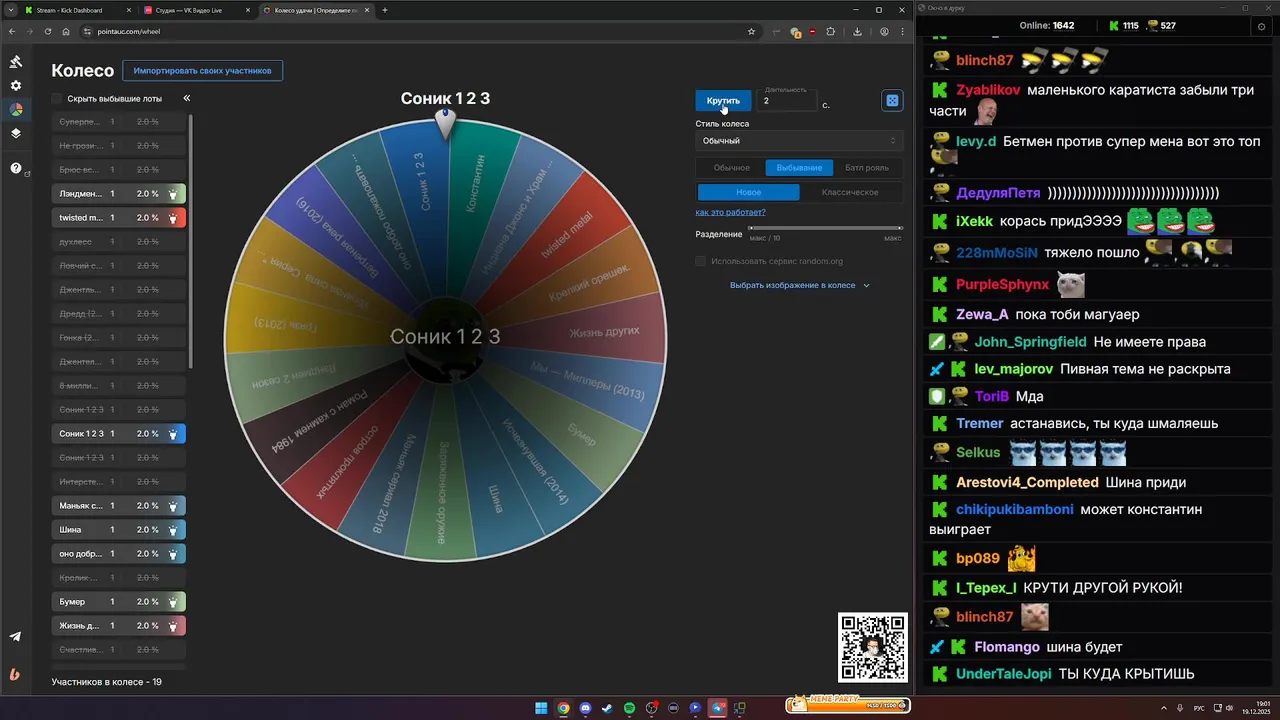Click trophy icon on active Соник 1 2 3 row

[173, 434]
